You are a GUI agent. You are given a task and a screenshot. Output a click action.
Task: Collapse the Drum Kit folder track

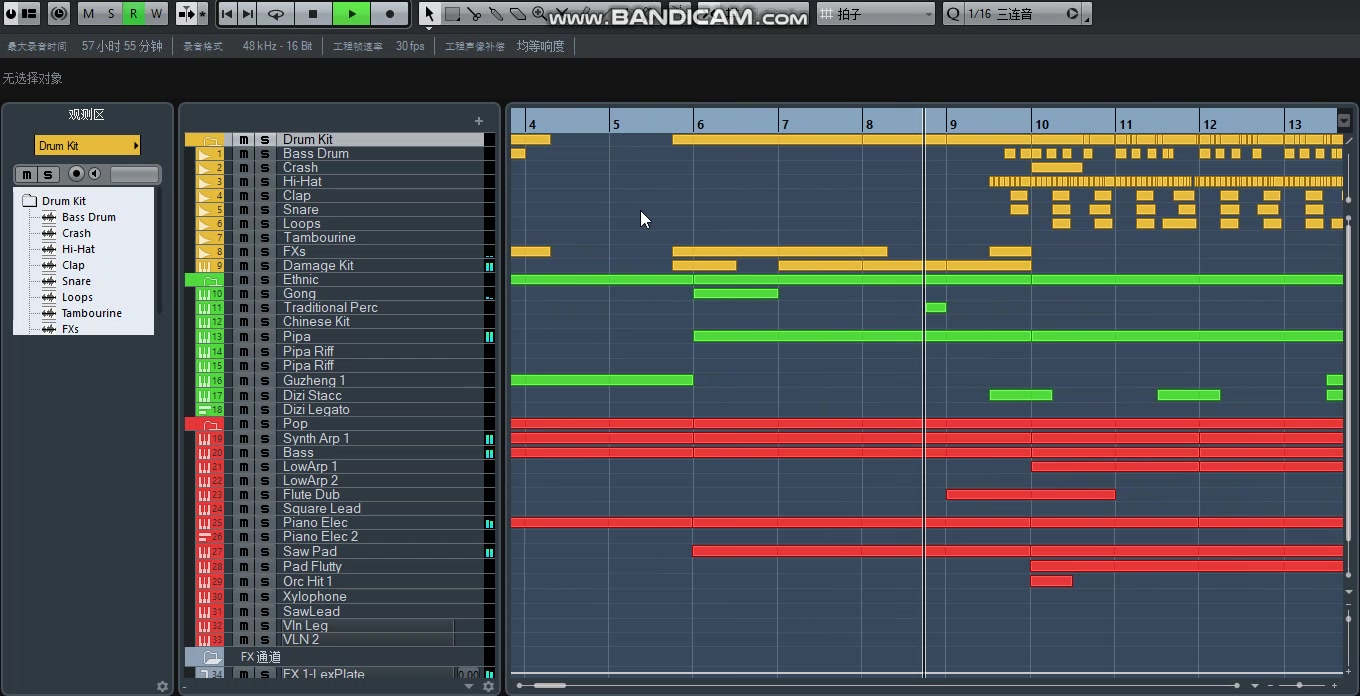[x=210, y=140]
